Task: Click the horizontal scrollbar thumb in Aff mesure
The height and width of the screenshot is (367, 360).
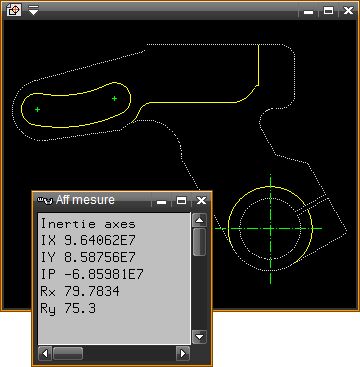Action: (x=68, y=353)
